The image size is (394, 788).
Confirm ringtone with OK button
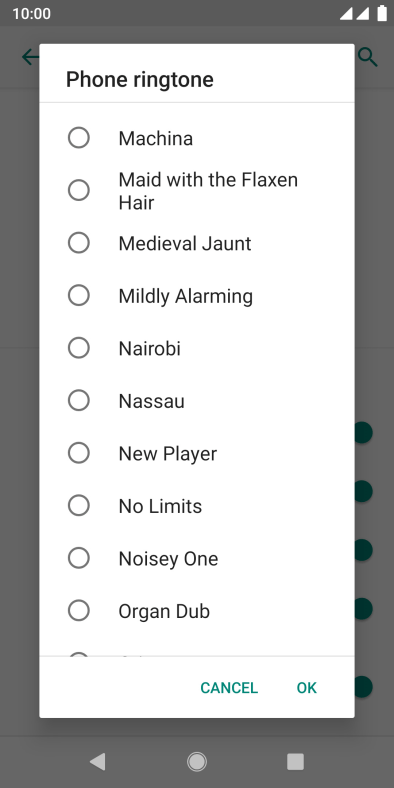point(307,687)
